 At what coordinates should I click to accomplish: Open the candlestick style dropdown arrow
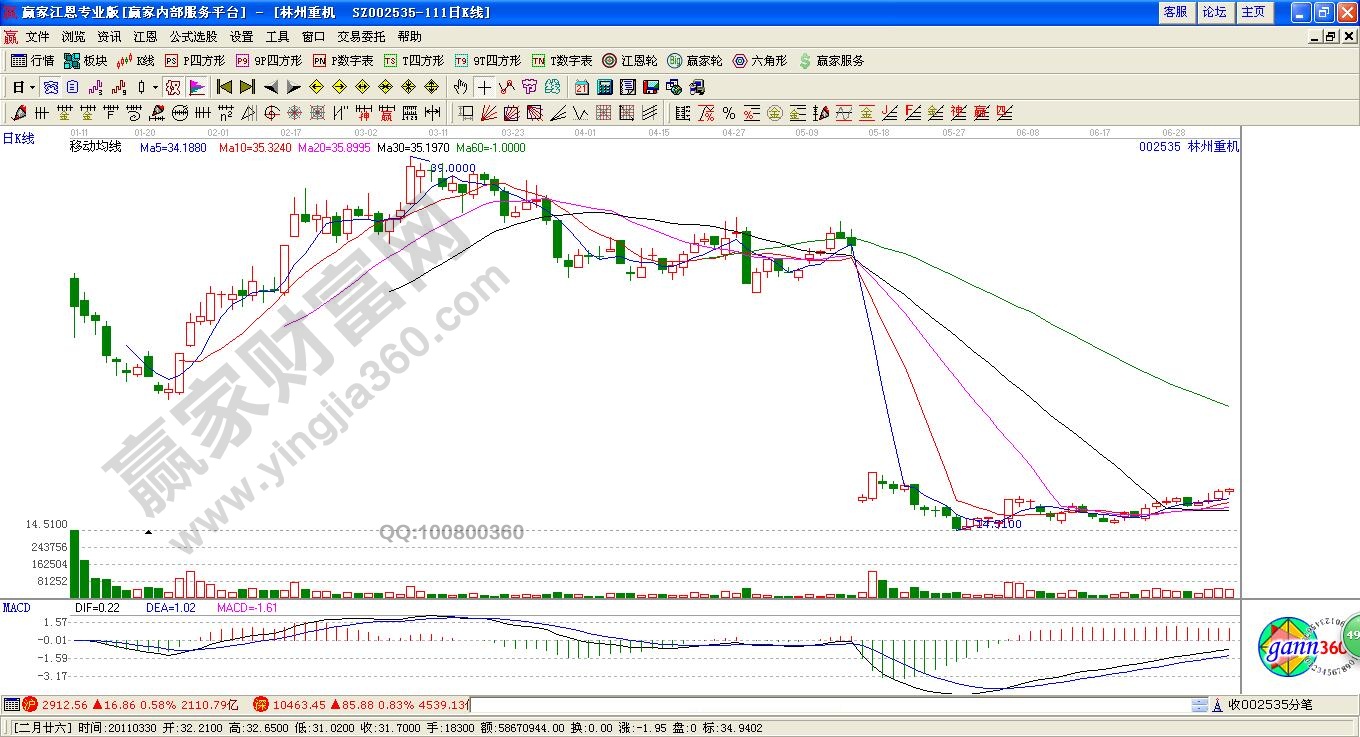pyautogui.click(x=155, y=87)
